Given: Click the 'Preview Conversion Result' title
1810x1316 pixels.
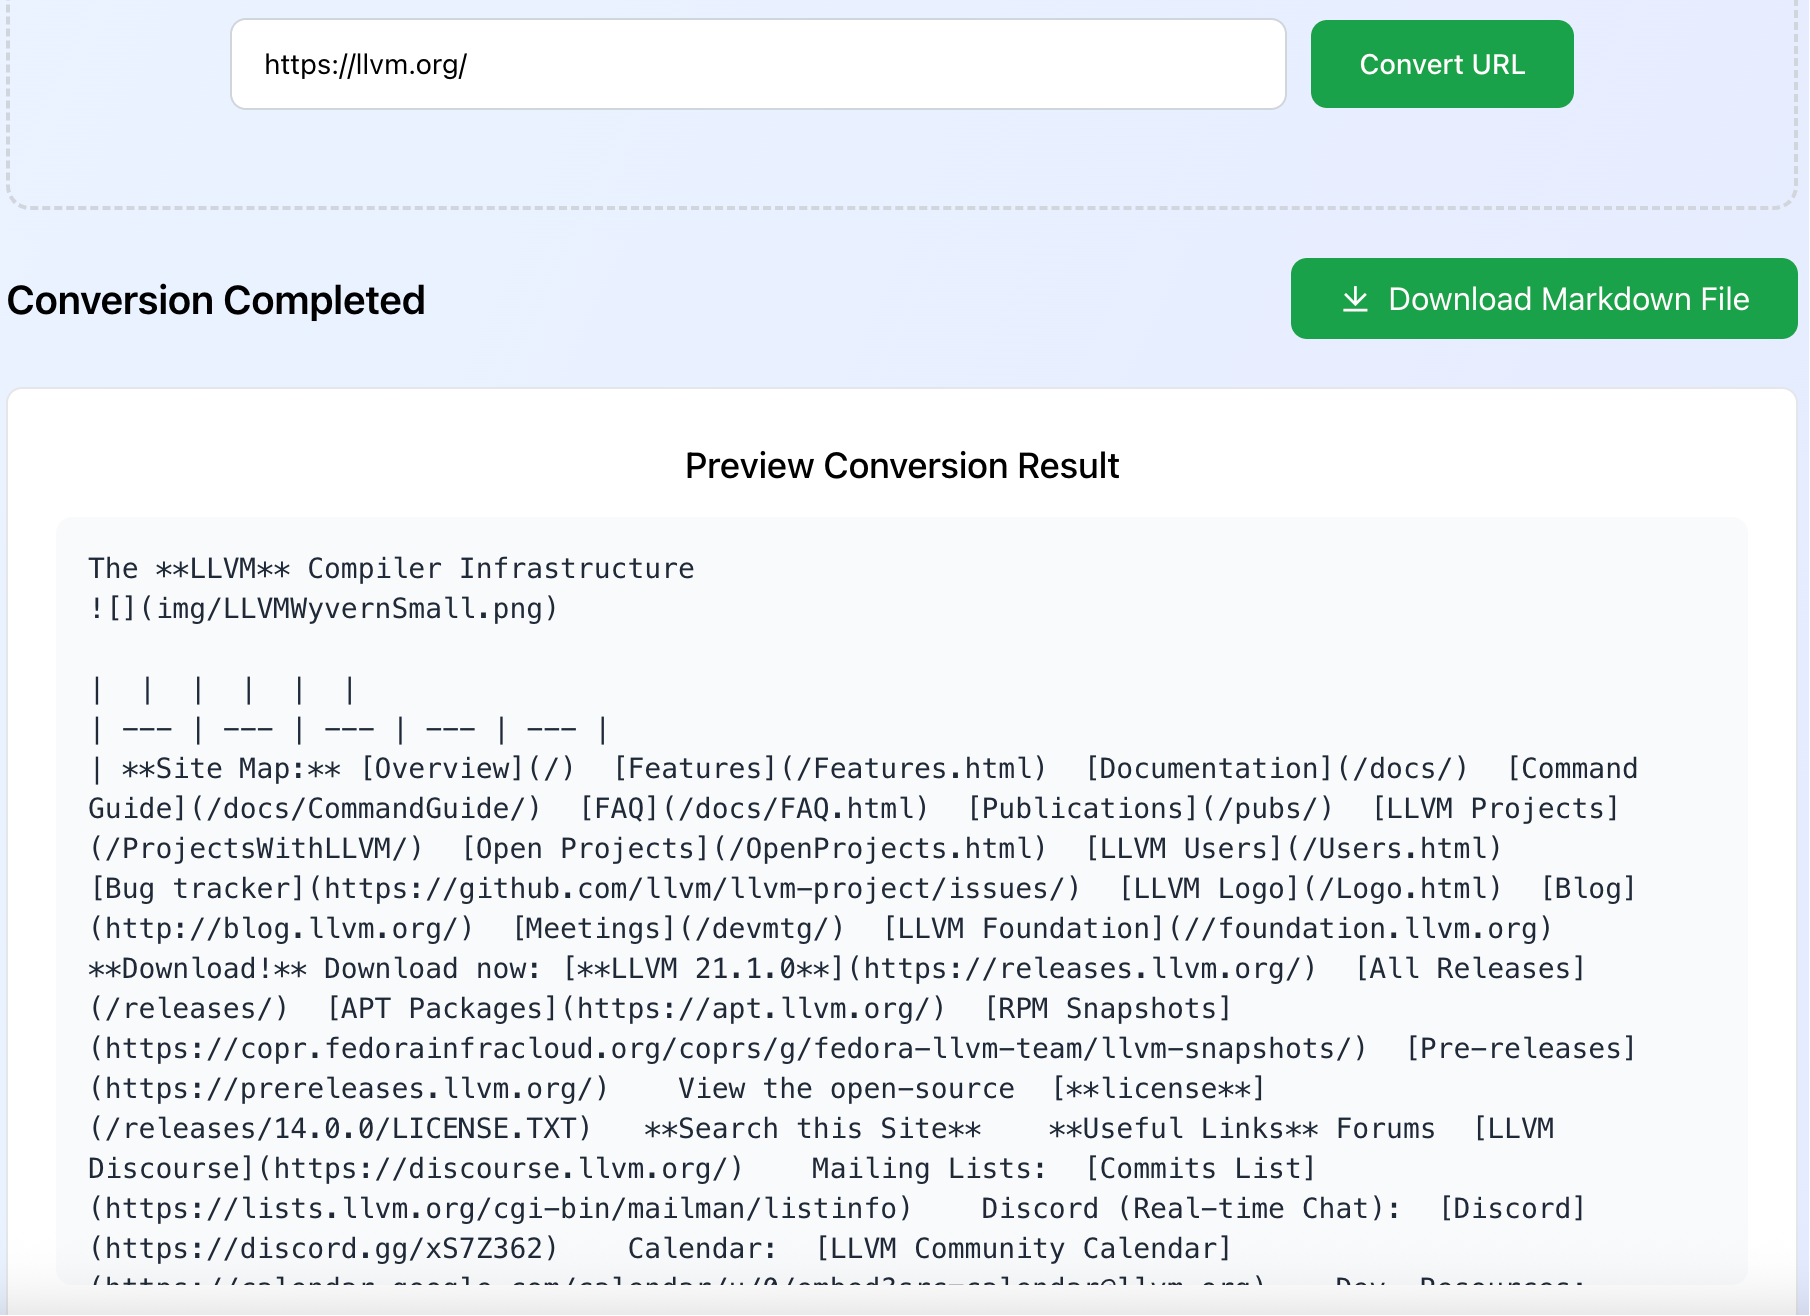Looking at the screenshot, I should (902, 466).
